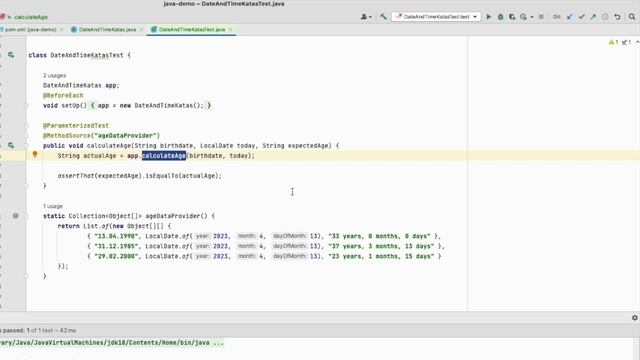Click the '1 usage' hint above ageDataProvider
The width and height of the screenshot is (640, 360).
(x=53, y=206)
